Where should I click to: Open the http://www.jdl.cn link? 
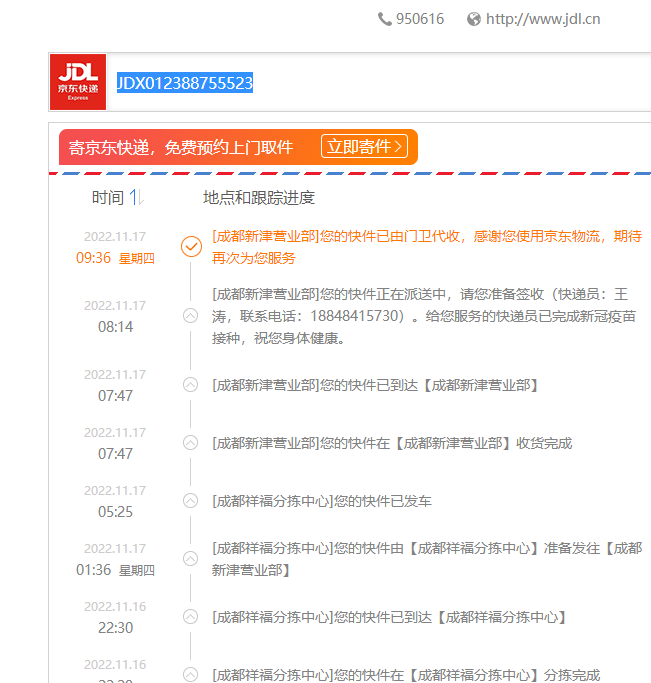click(543, 19)
